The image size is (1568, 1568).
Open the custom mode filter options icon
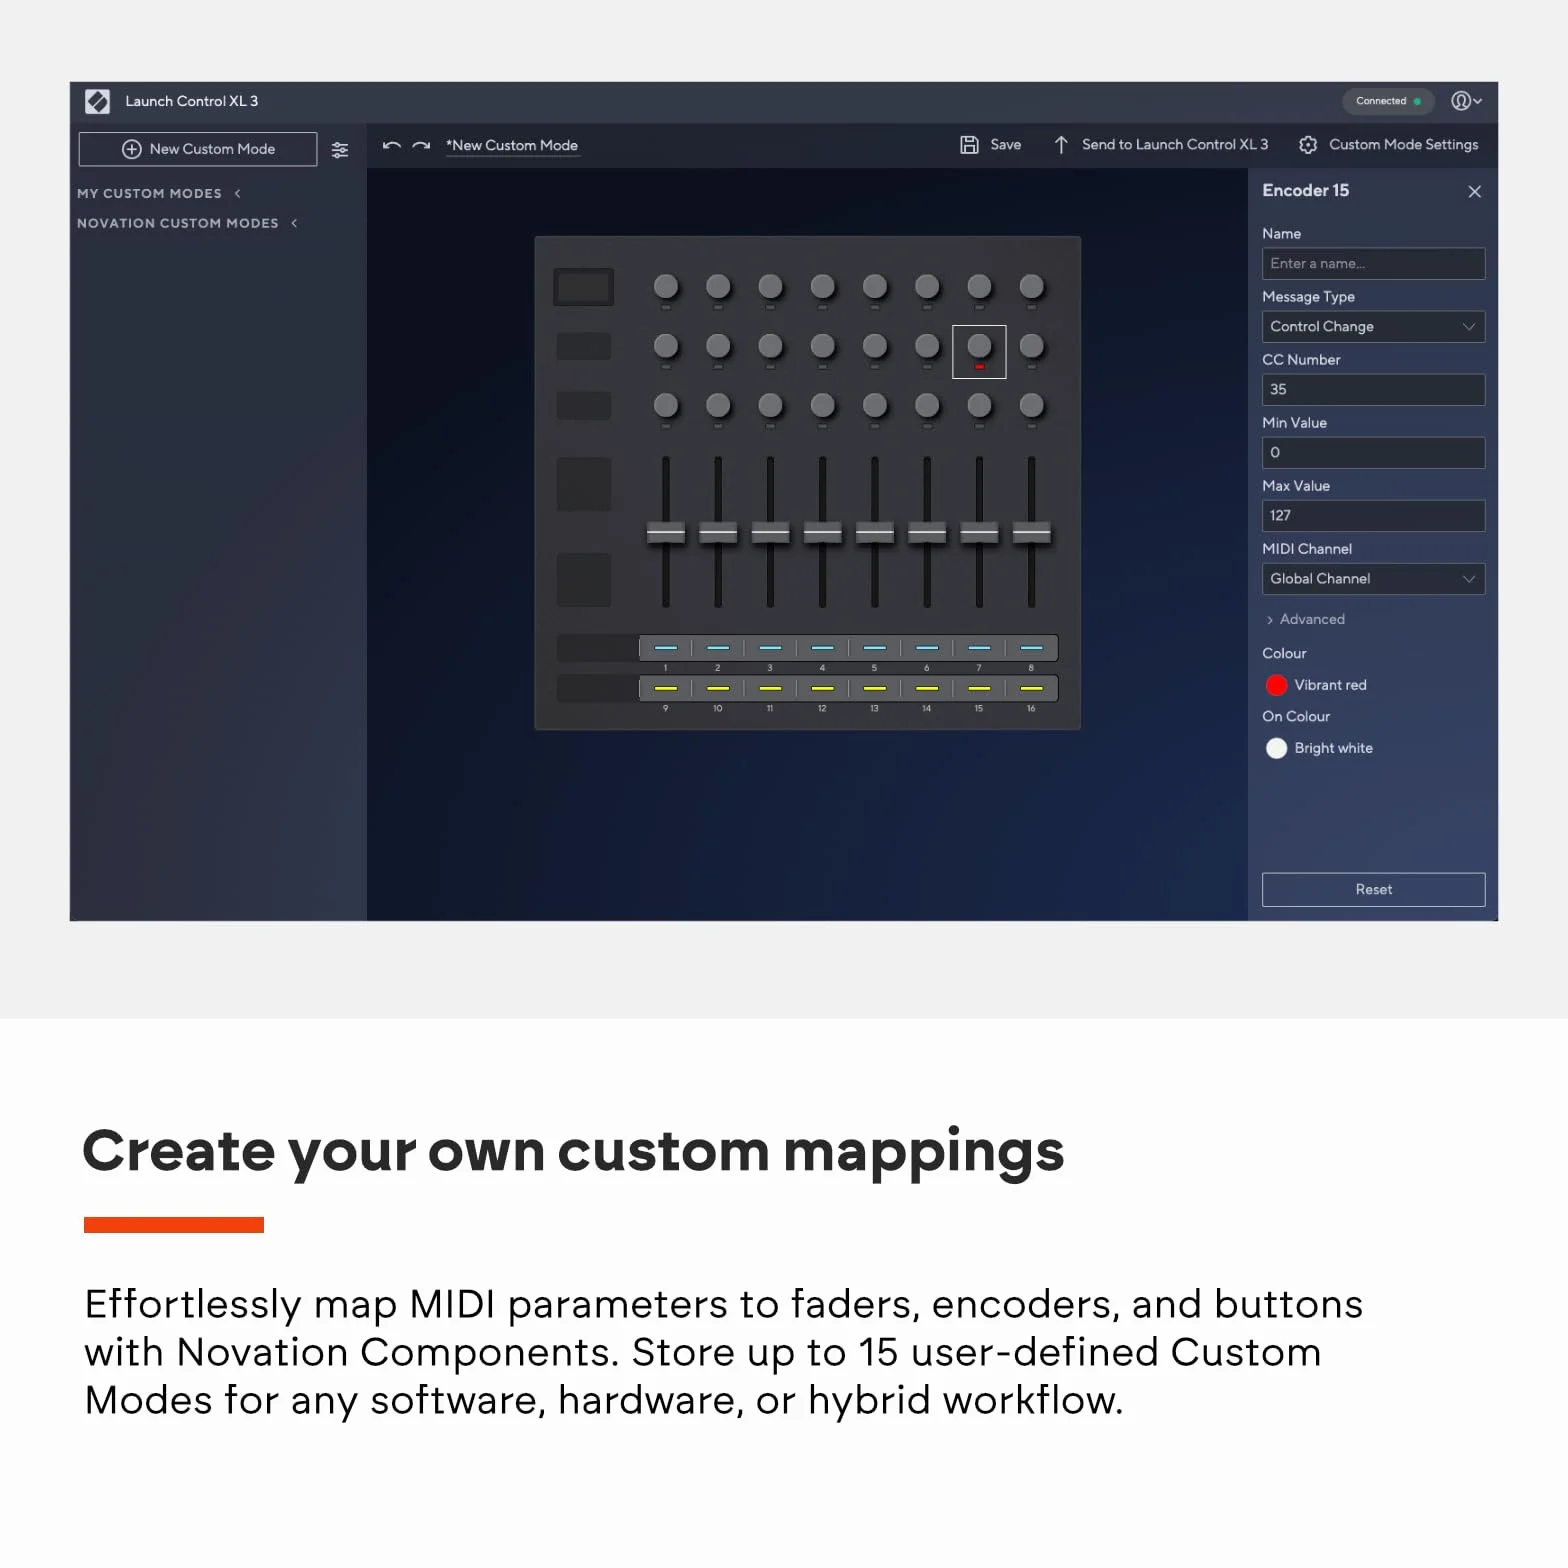pos(340,149)
